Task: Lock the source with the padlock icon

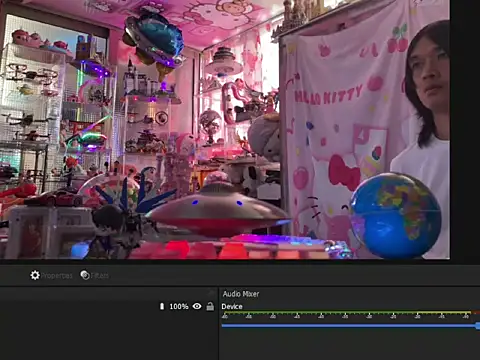Action: 210,306
